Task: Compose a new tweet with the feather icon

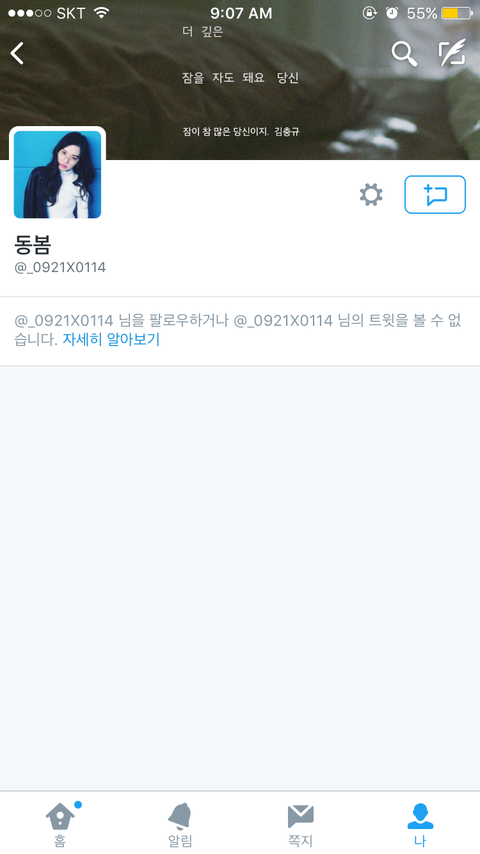Action: tap(452, 53)
